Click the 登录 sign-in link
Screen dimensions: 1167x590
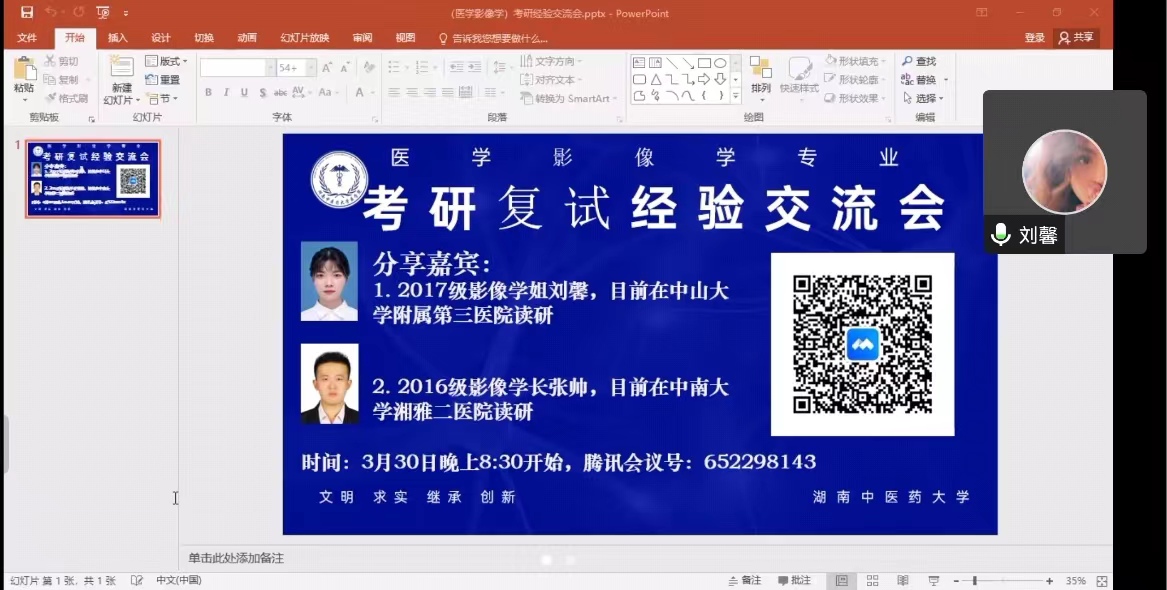coord(1034,38)
